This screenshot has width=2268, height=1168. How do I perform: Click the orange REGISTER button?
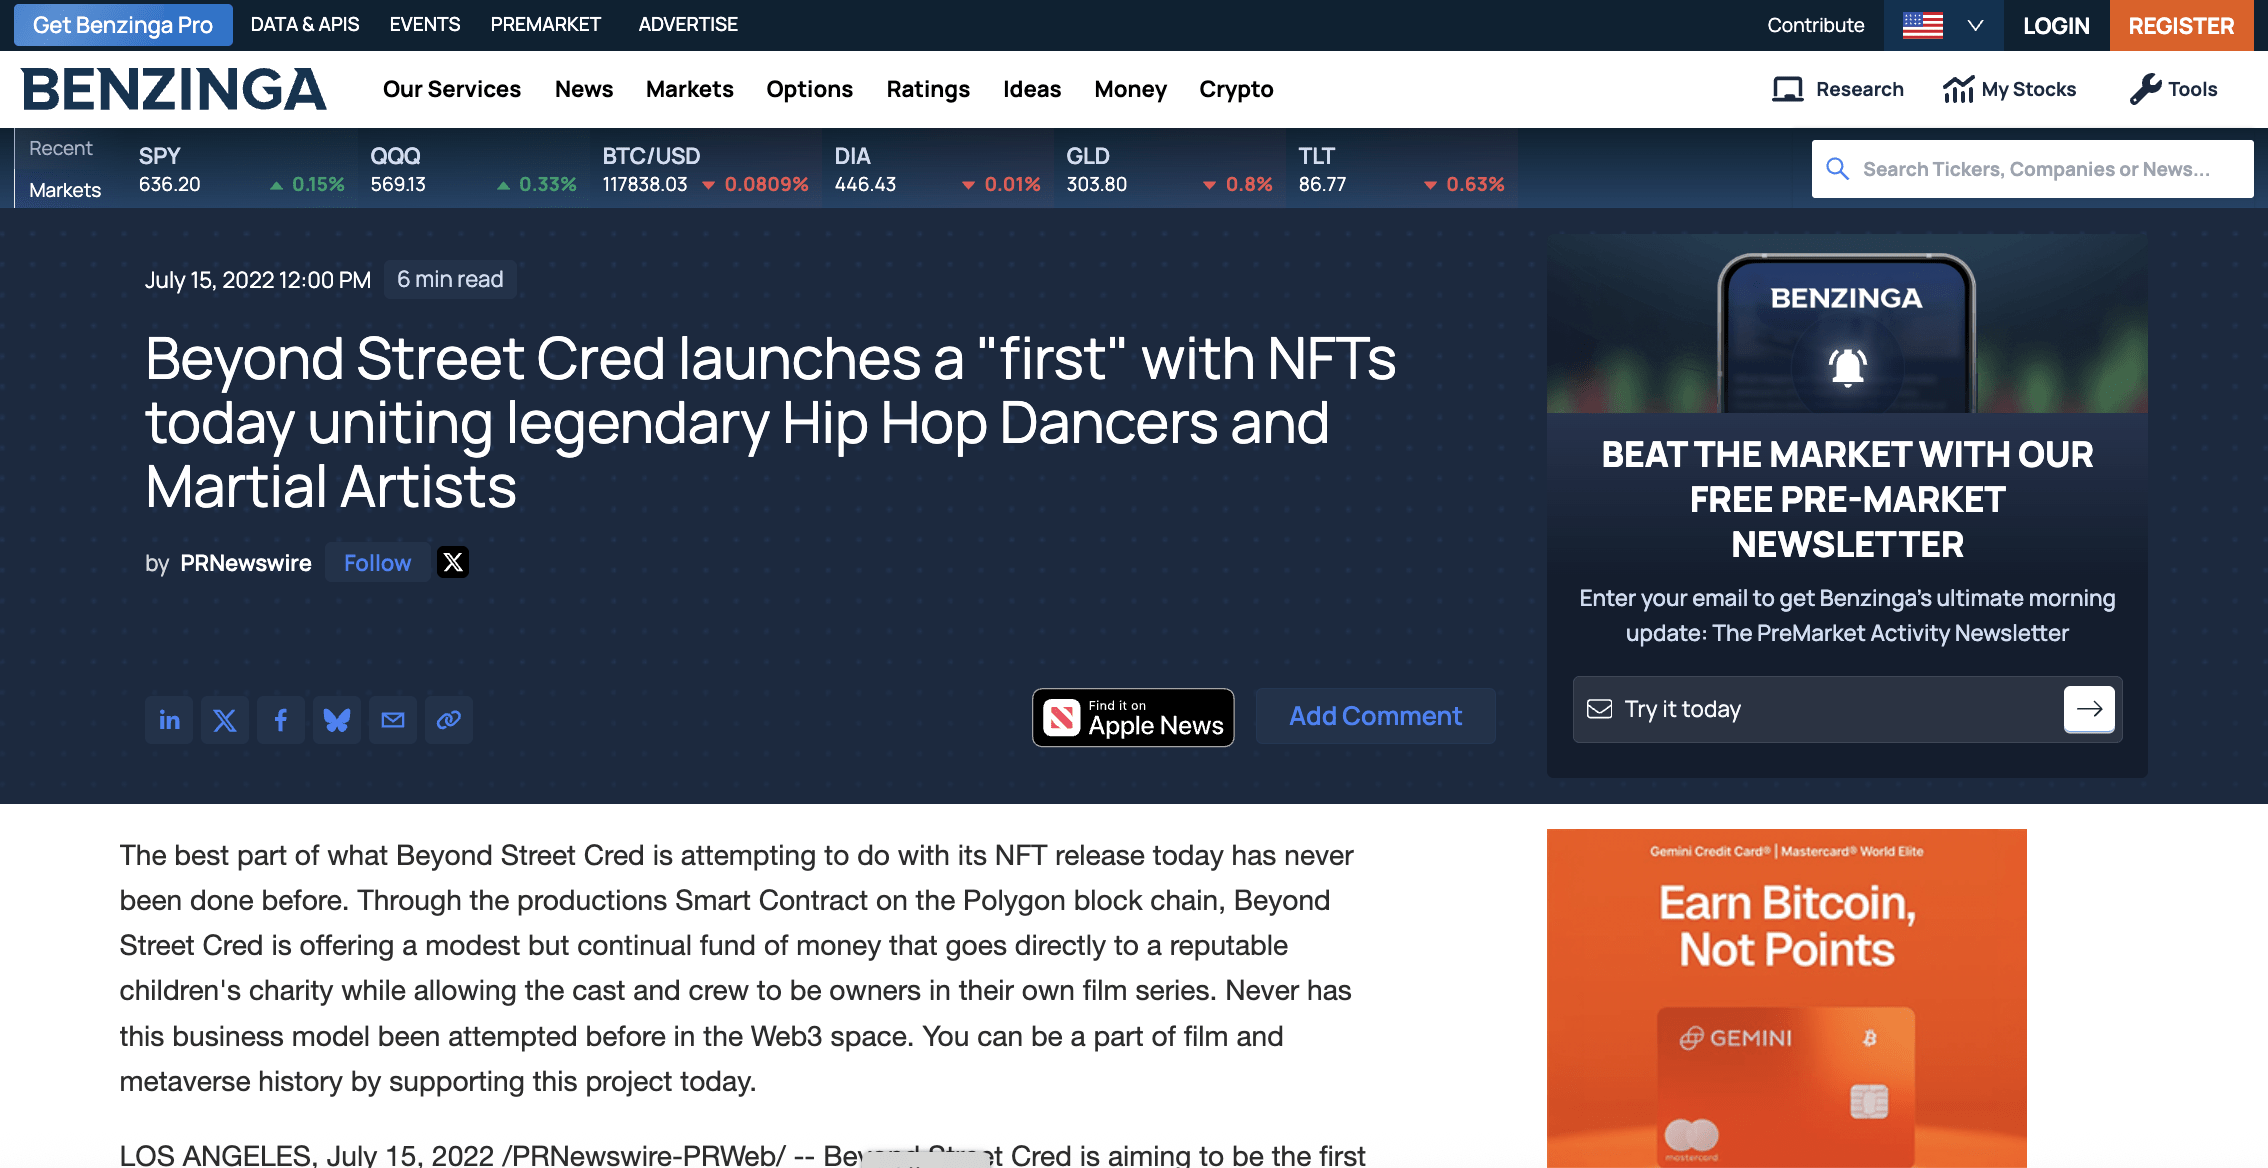point(2180,25)
